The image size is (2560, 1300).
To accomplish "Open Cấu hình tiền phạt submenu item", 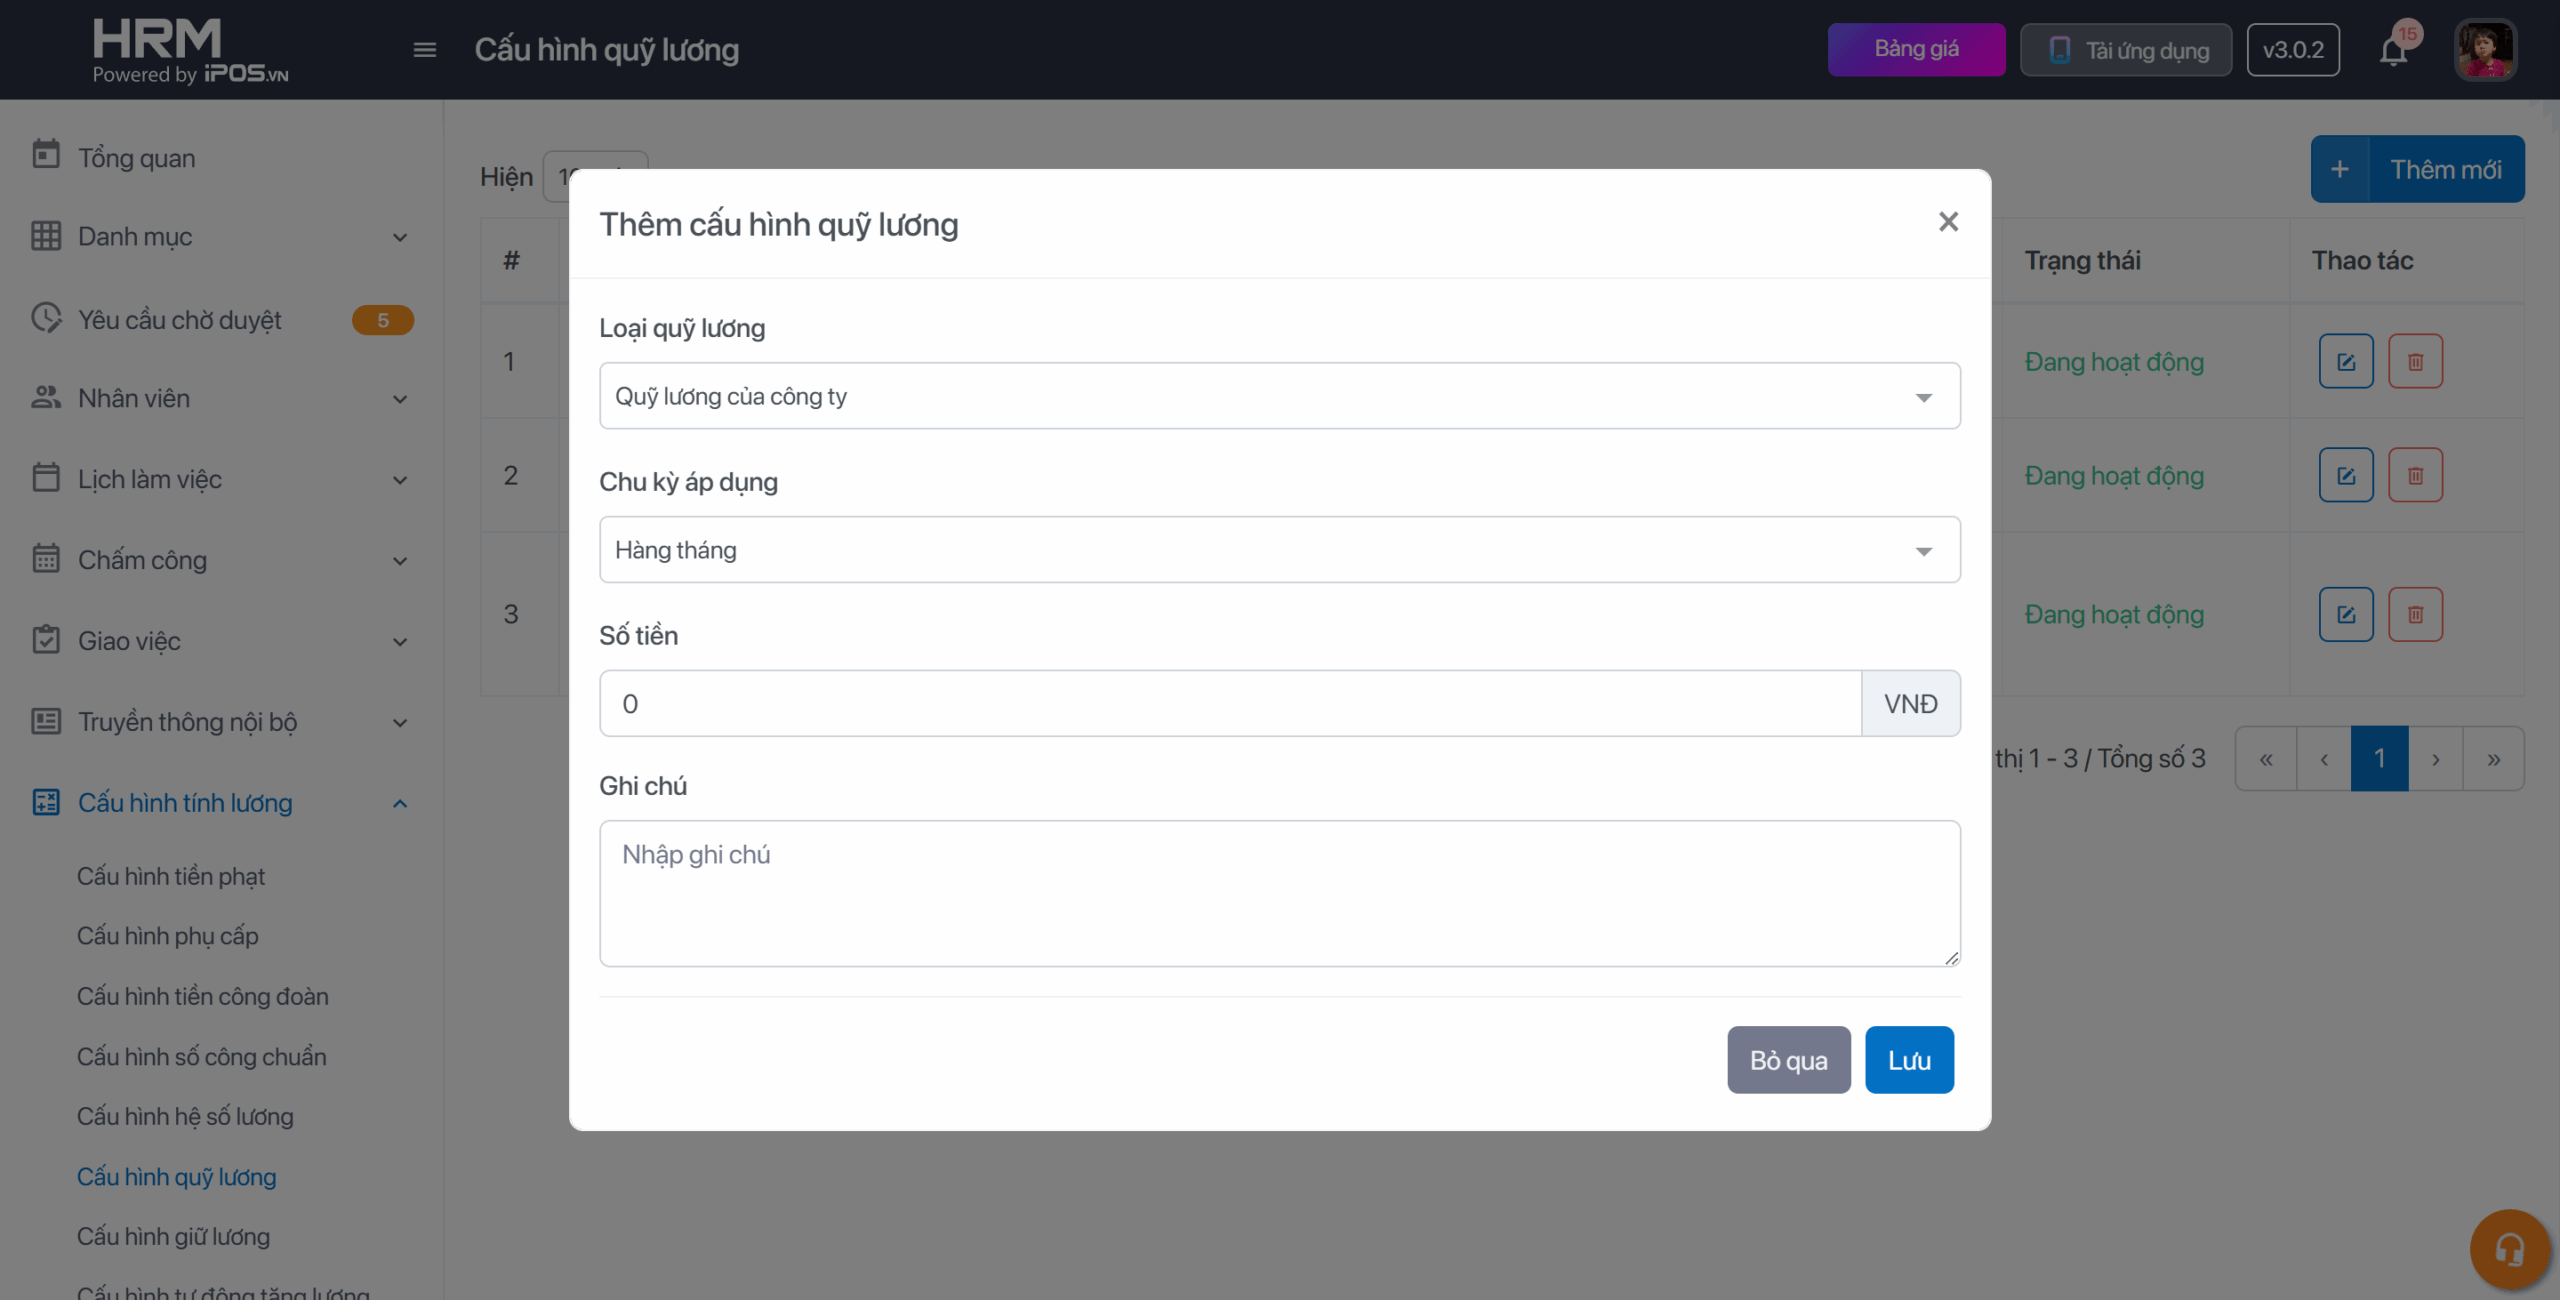I will point(171,877).
